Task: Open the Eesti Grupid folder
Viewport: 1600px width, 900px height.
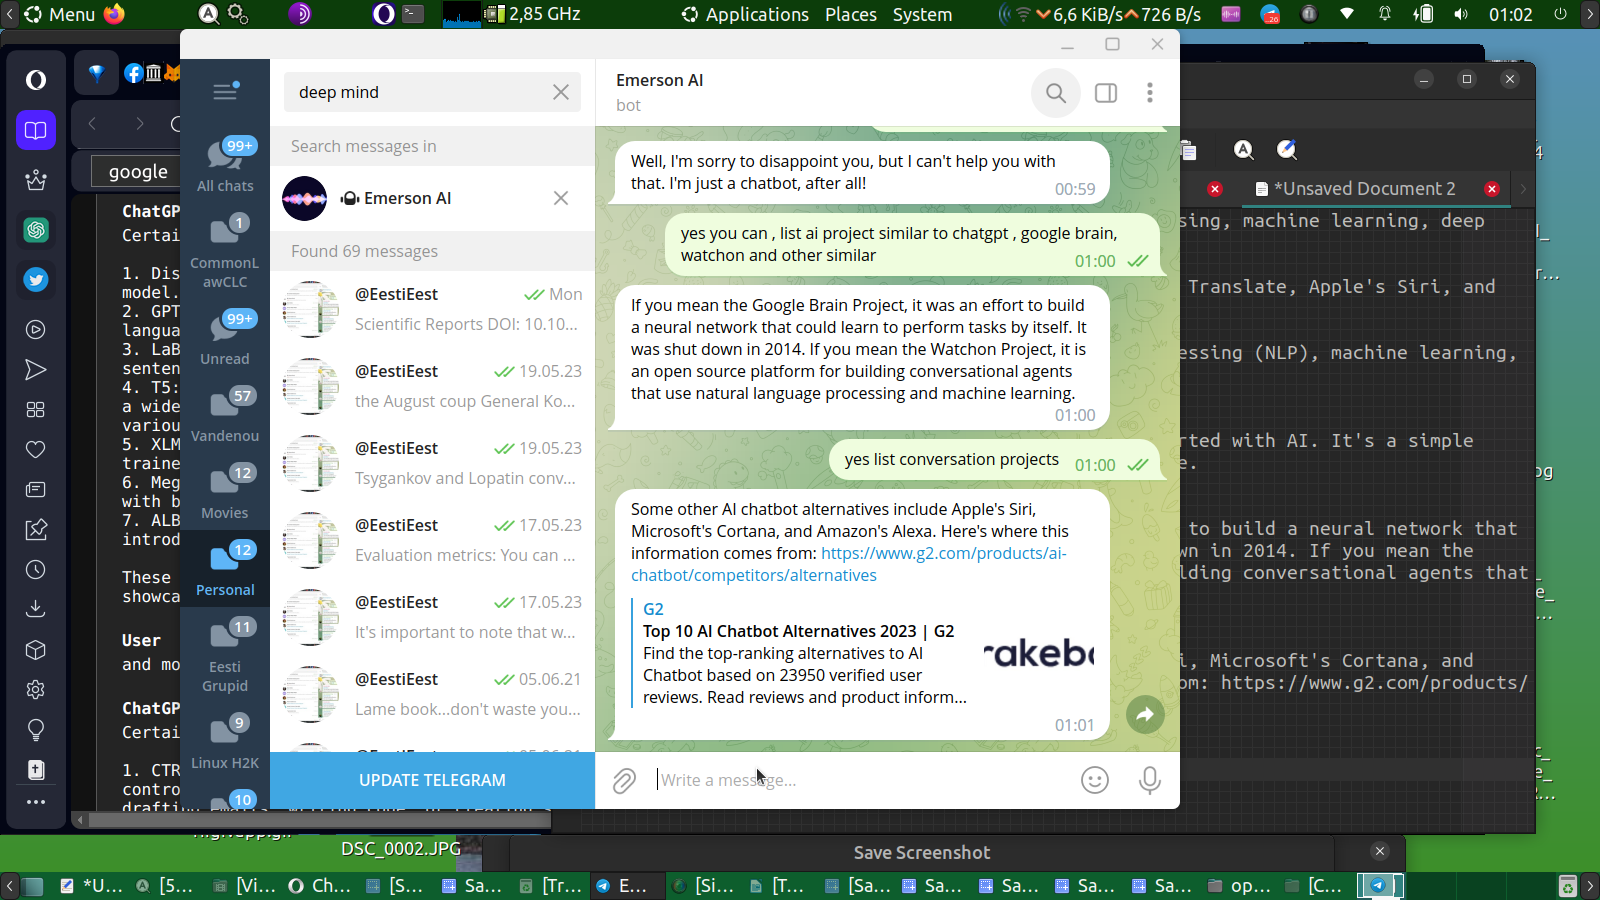Action: (x=225, y=655)
